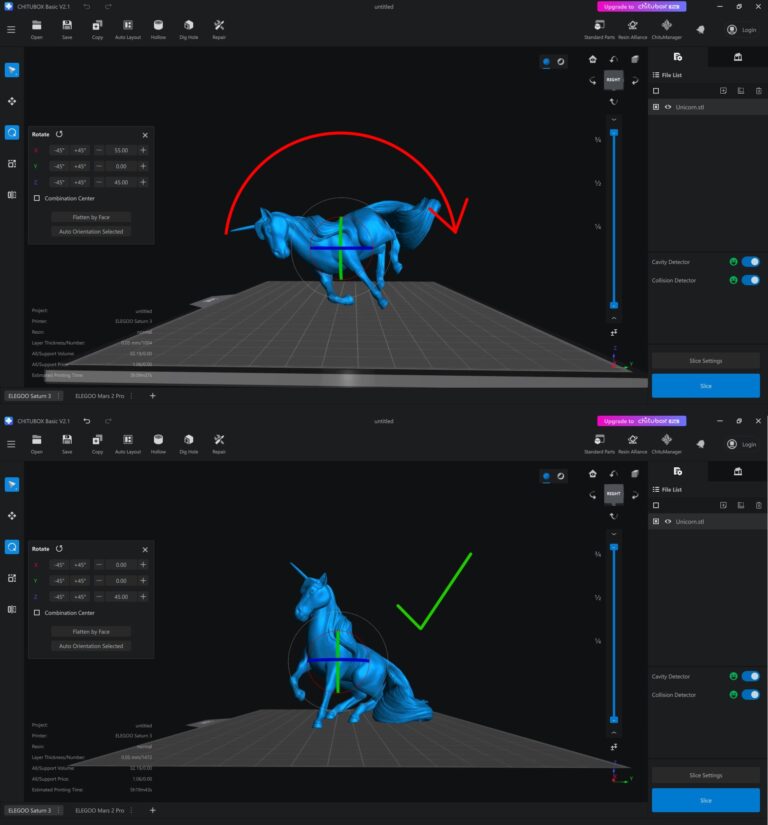
Task: Check Combination Center in the upper Rotate panel
Action: (37, 198)
